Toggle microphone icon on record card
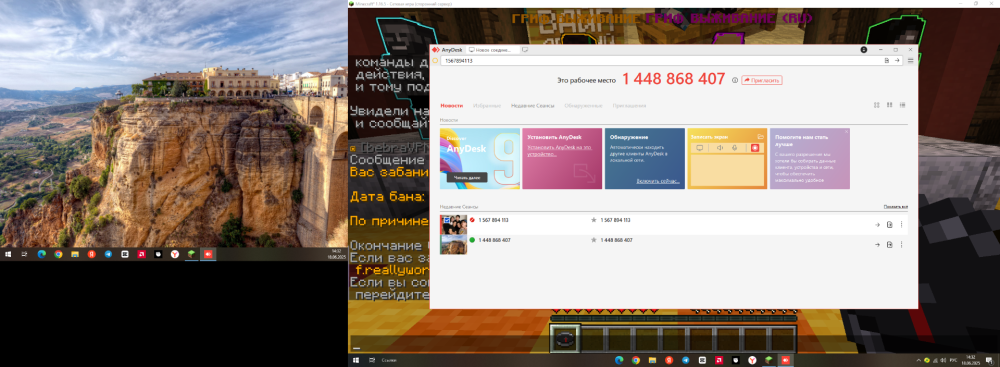 tap(735, 147)
